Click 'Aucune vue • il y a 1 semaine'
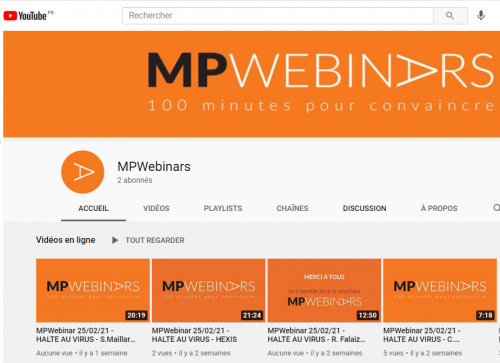The image size is (500, 363). point(82,353)
